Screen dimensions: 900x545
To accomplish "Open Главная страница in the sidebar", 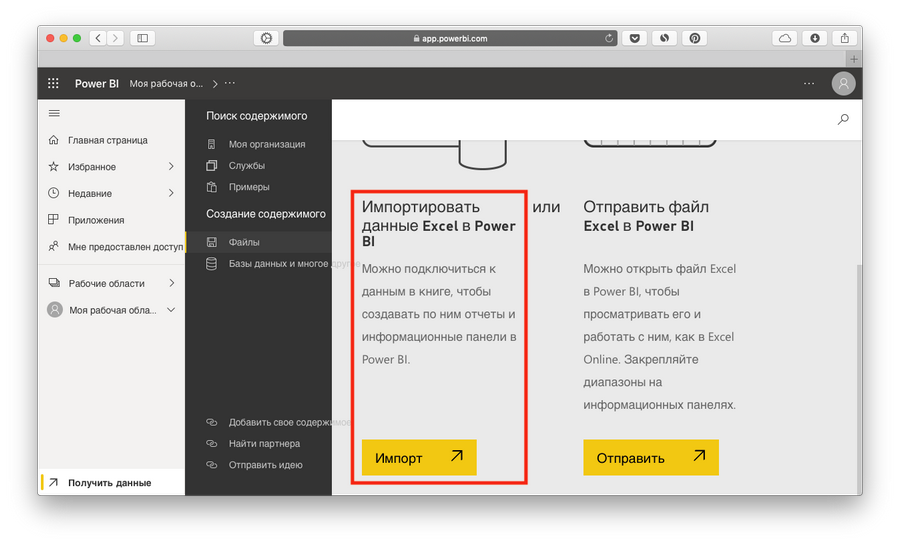I will pos(107,140).
